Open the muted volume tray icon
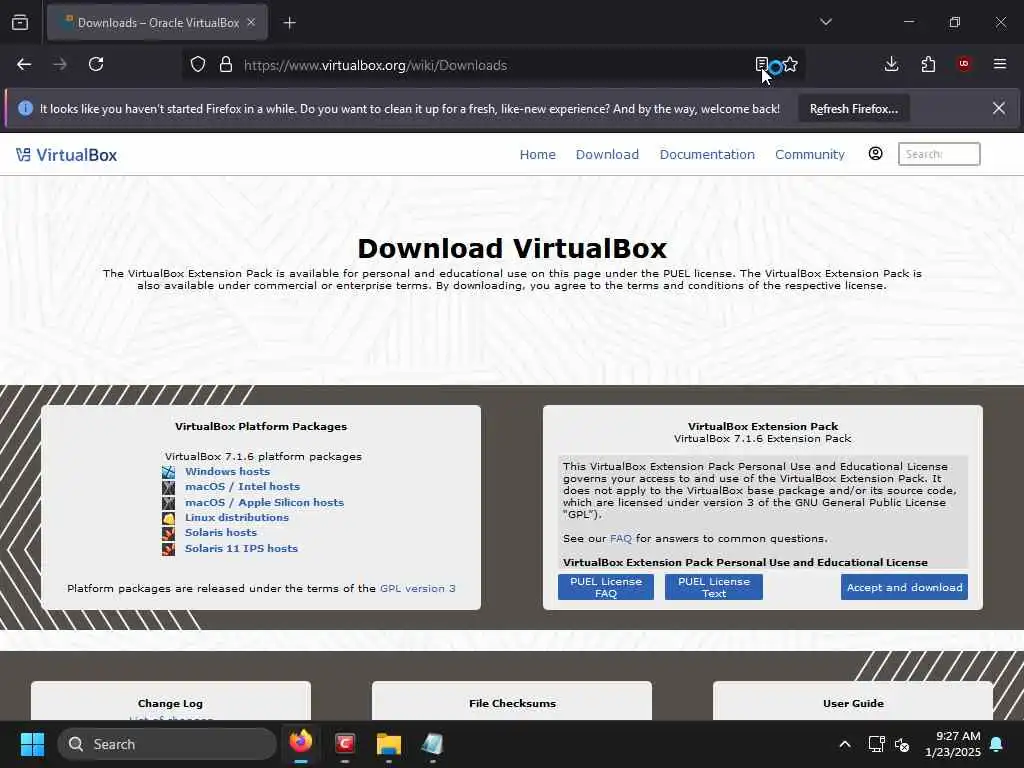The height and width of the screenshot is (768, 1024). coord(902,744)
